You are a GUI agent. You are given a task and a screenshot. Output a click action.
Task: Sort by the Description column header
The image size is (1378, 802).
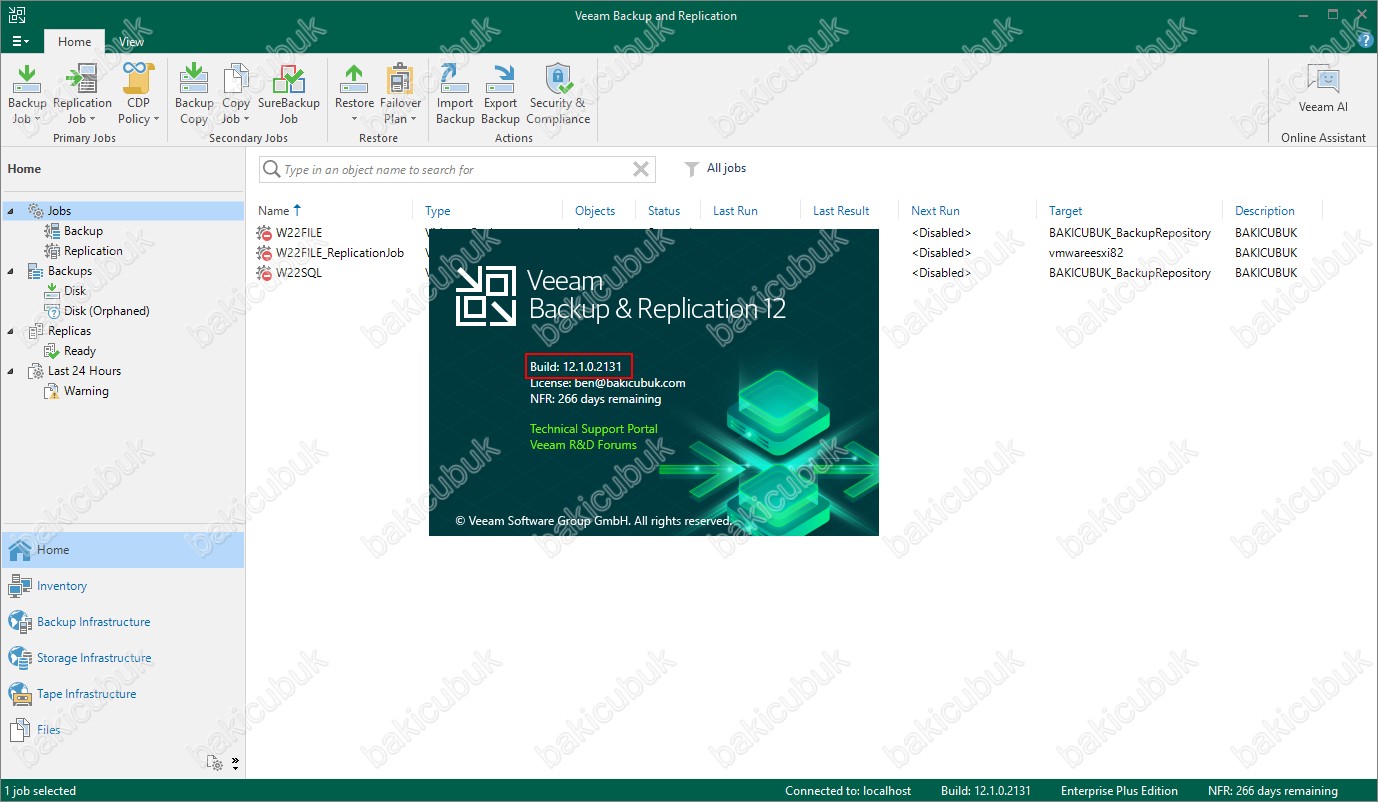pos(1264,211)
